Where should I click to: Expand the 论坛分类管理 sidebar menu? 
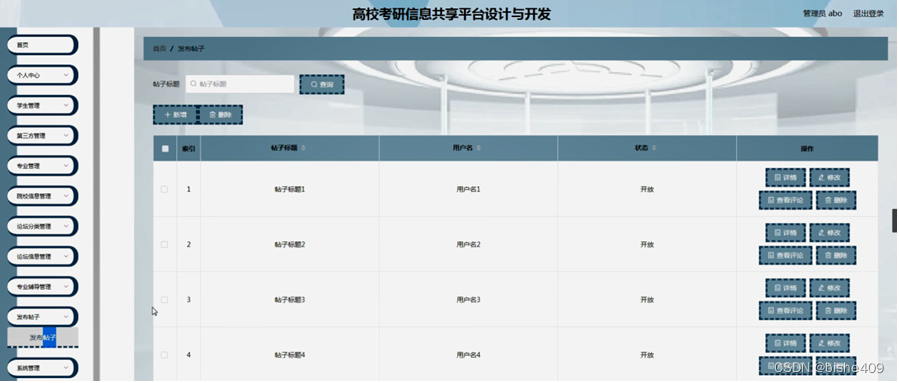click(x=41, y=226)
